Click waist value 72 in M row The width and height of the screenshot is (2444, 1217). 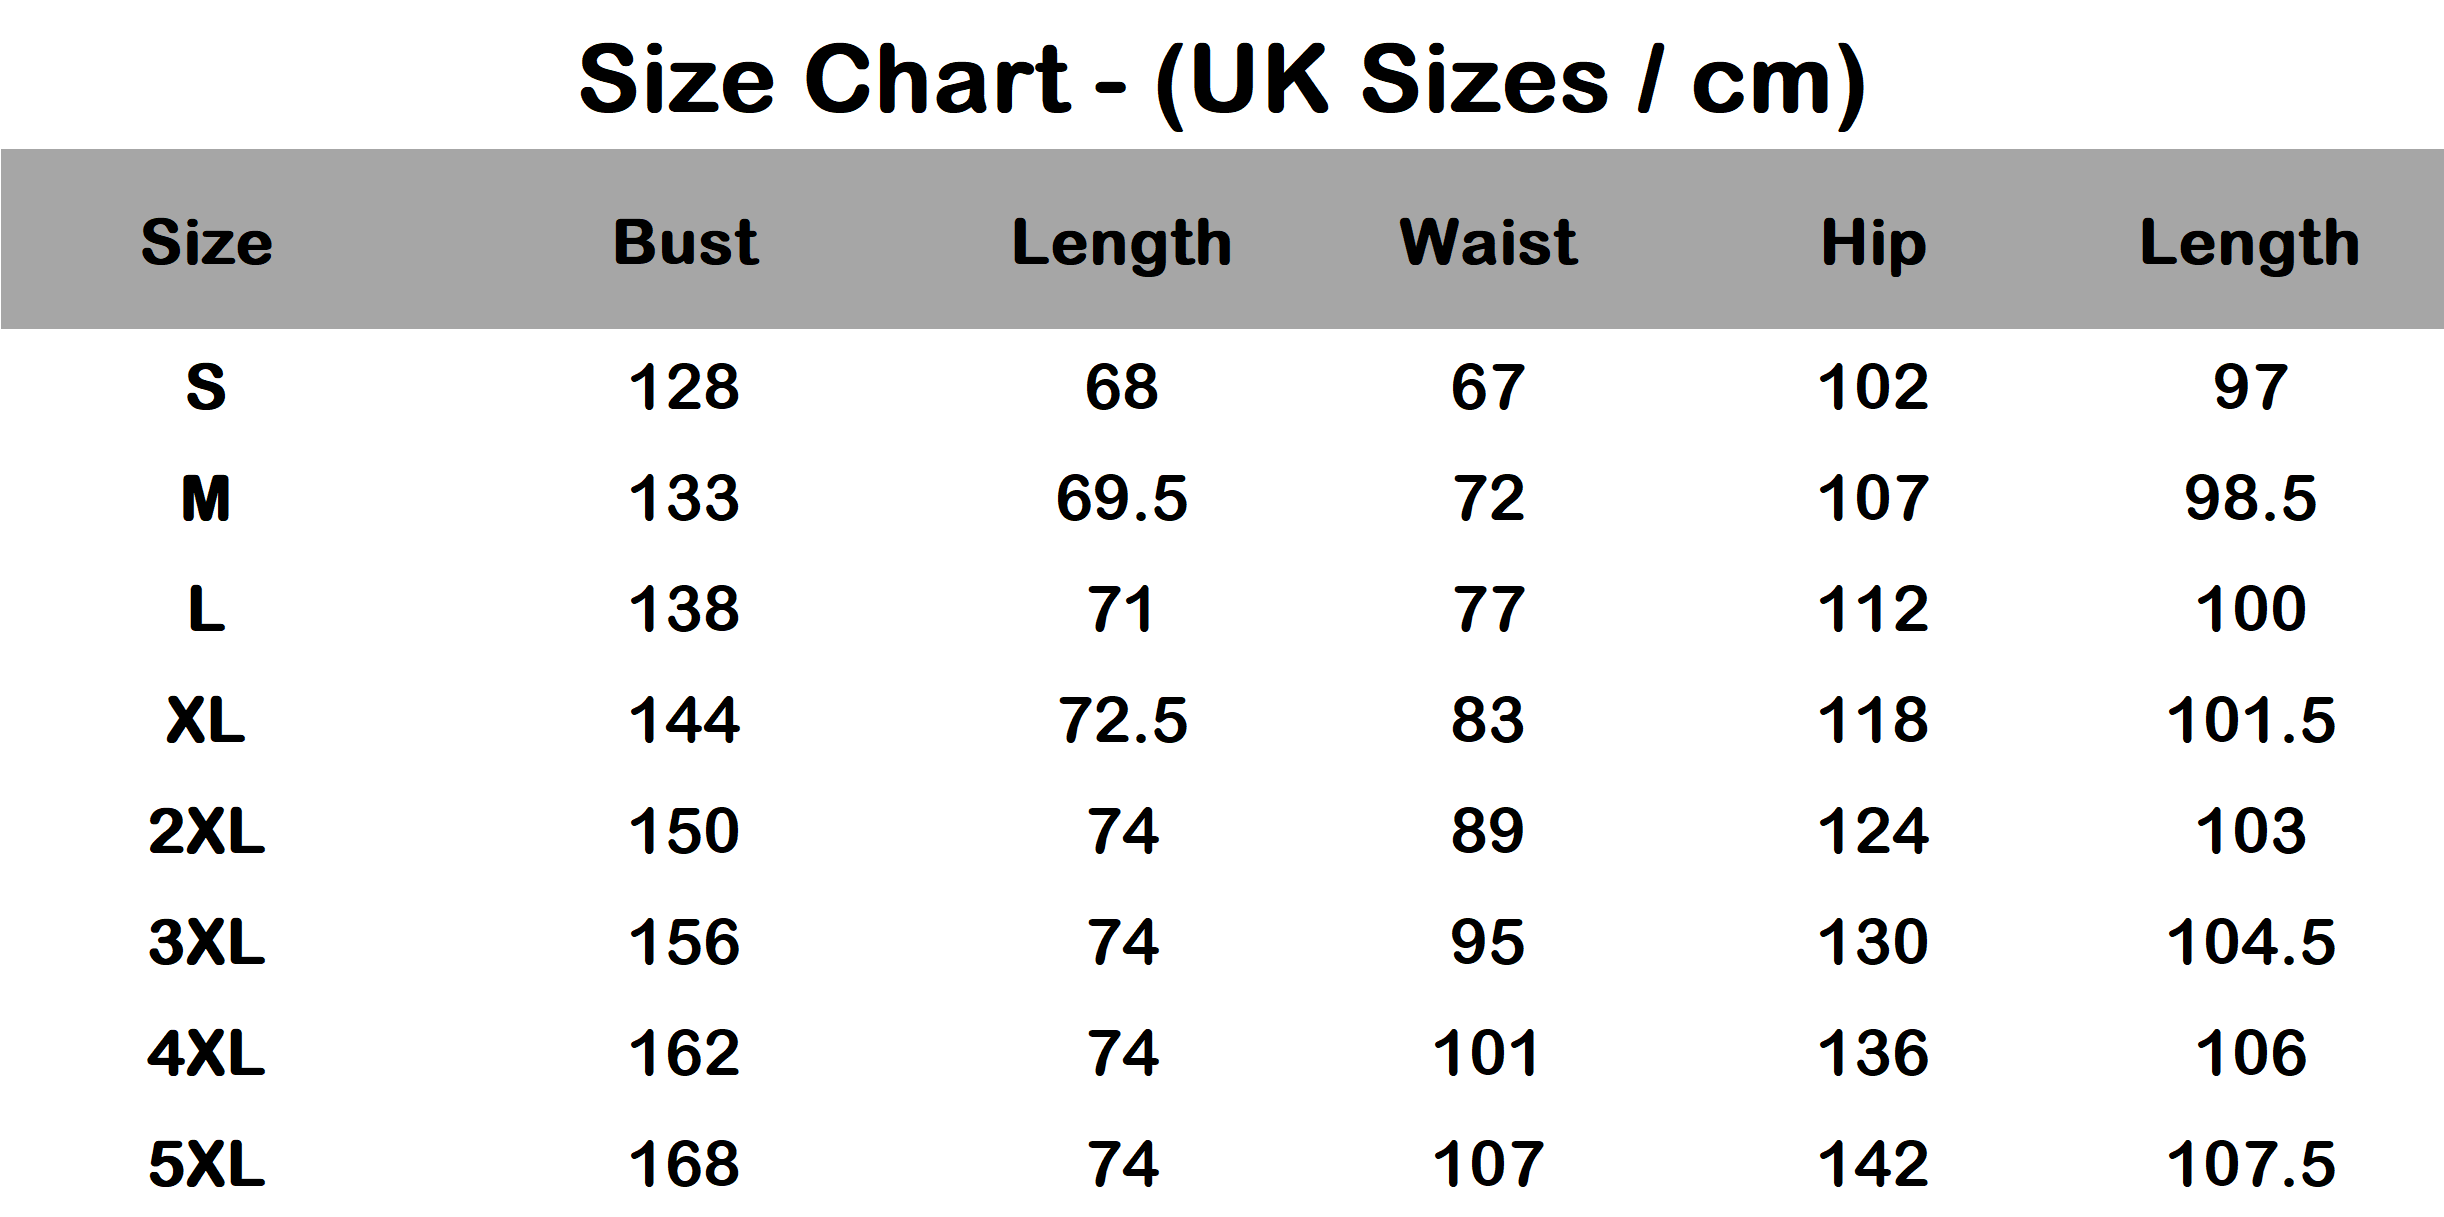click(x=1488, y=498)
